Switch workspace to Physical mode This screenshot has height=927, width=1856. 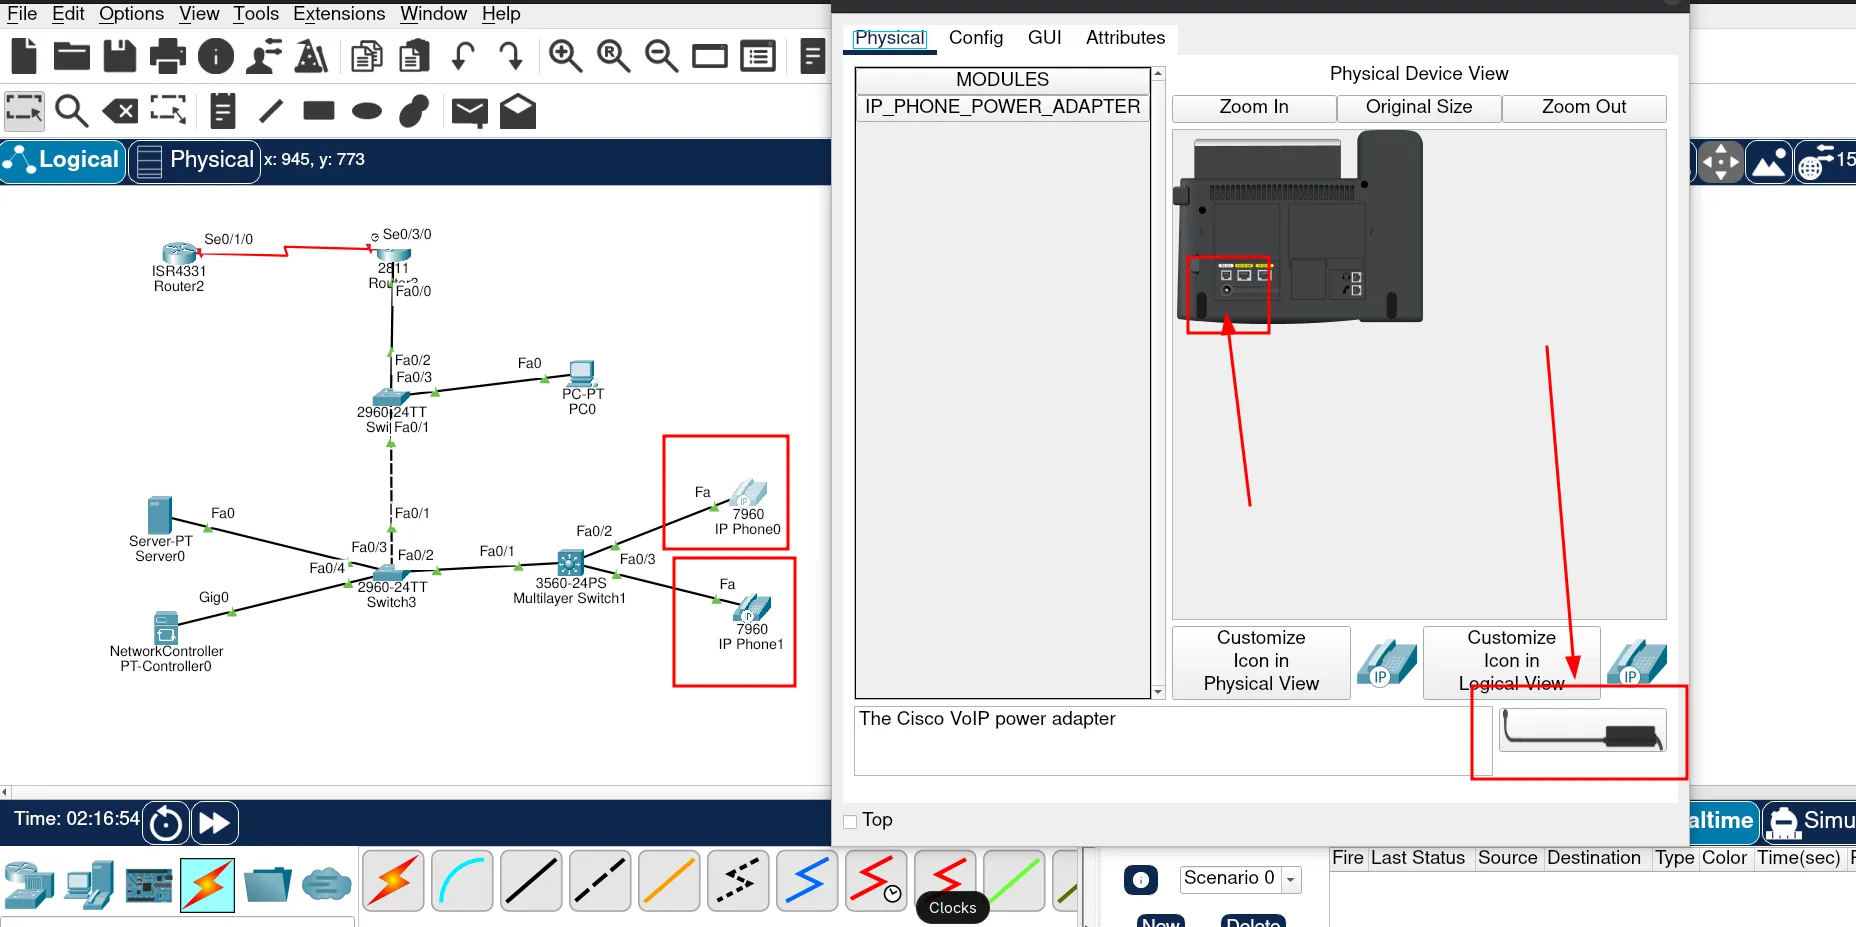pyautogui.click(x=196, y=161)
